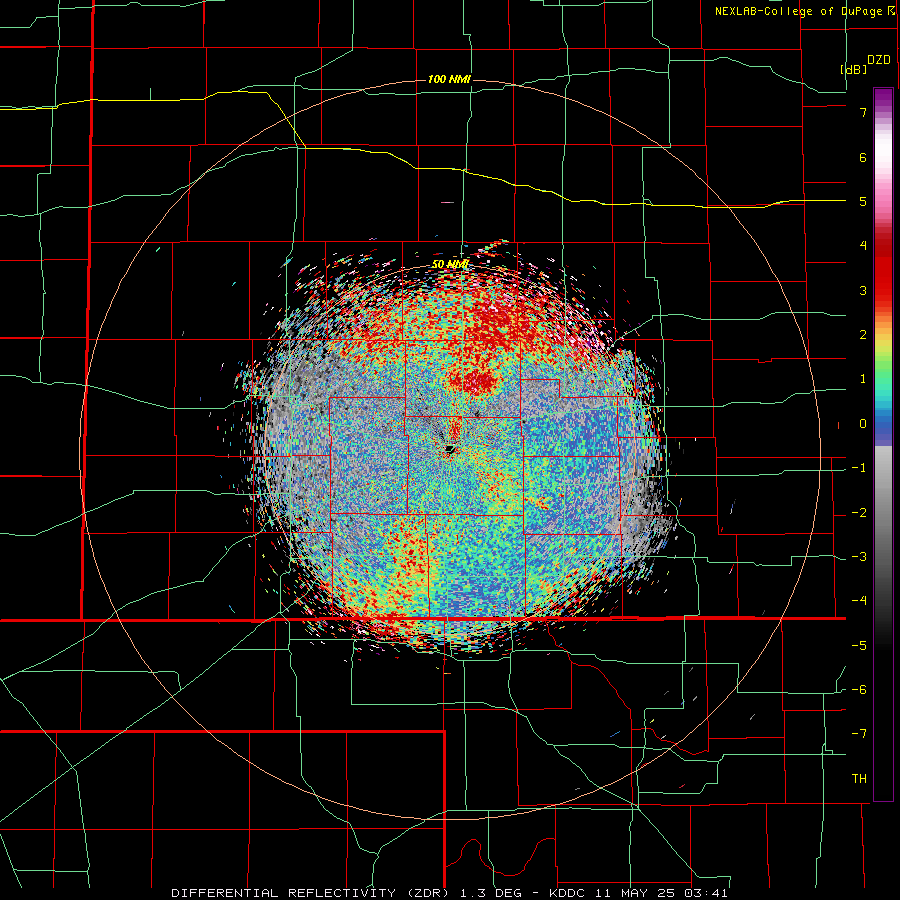Click the 3 value on the dB scale
Screen dimensions: 900x900
[x=863, y=290]
